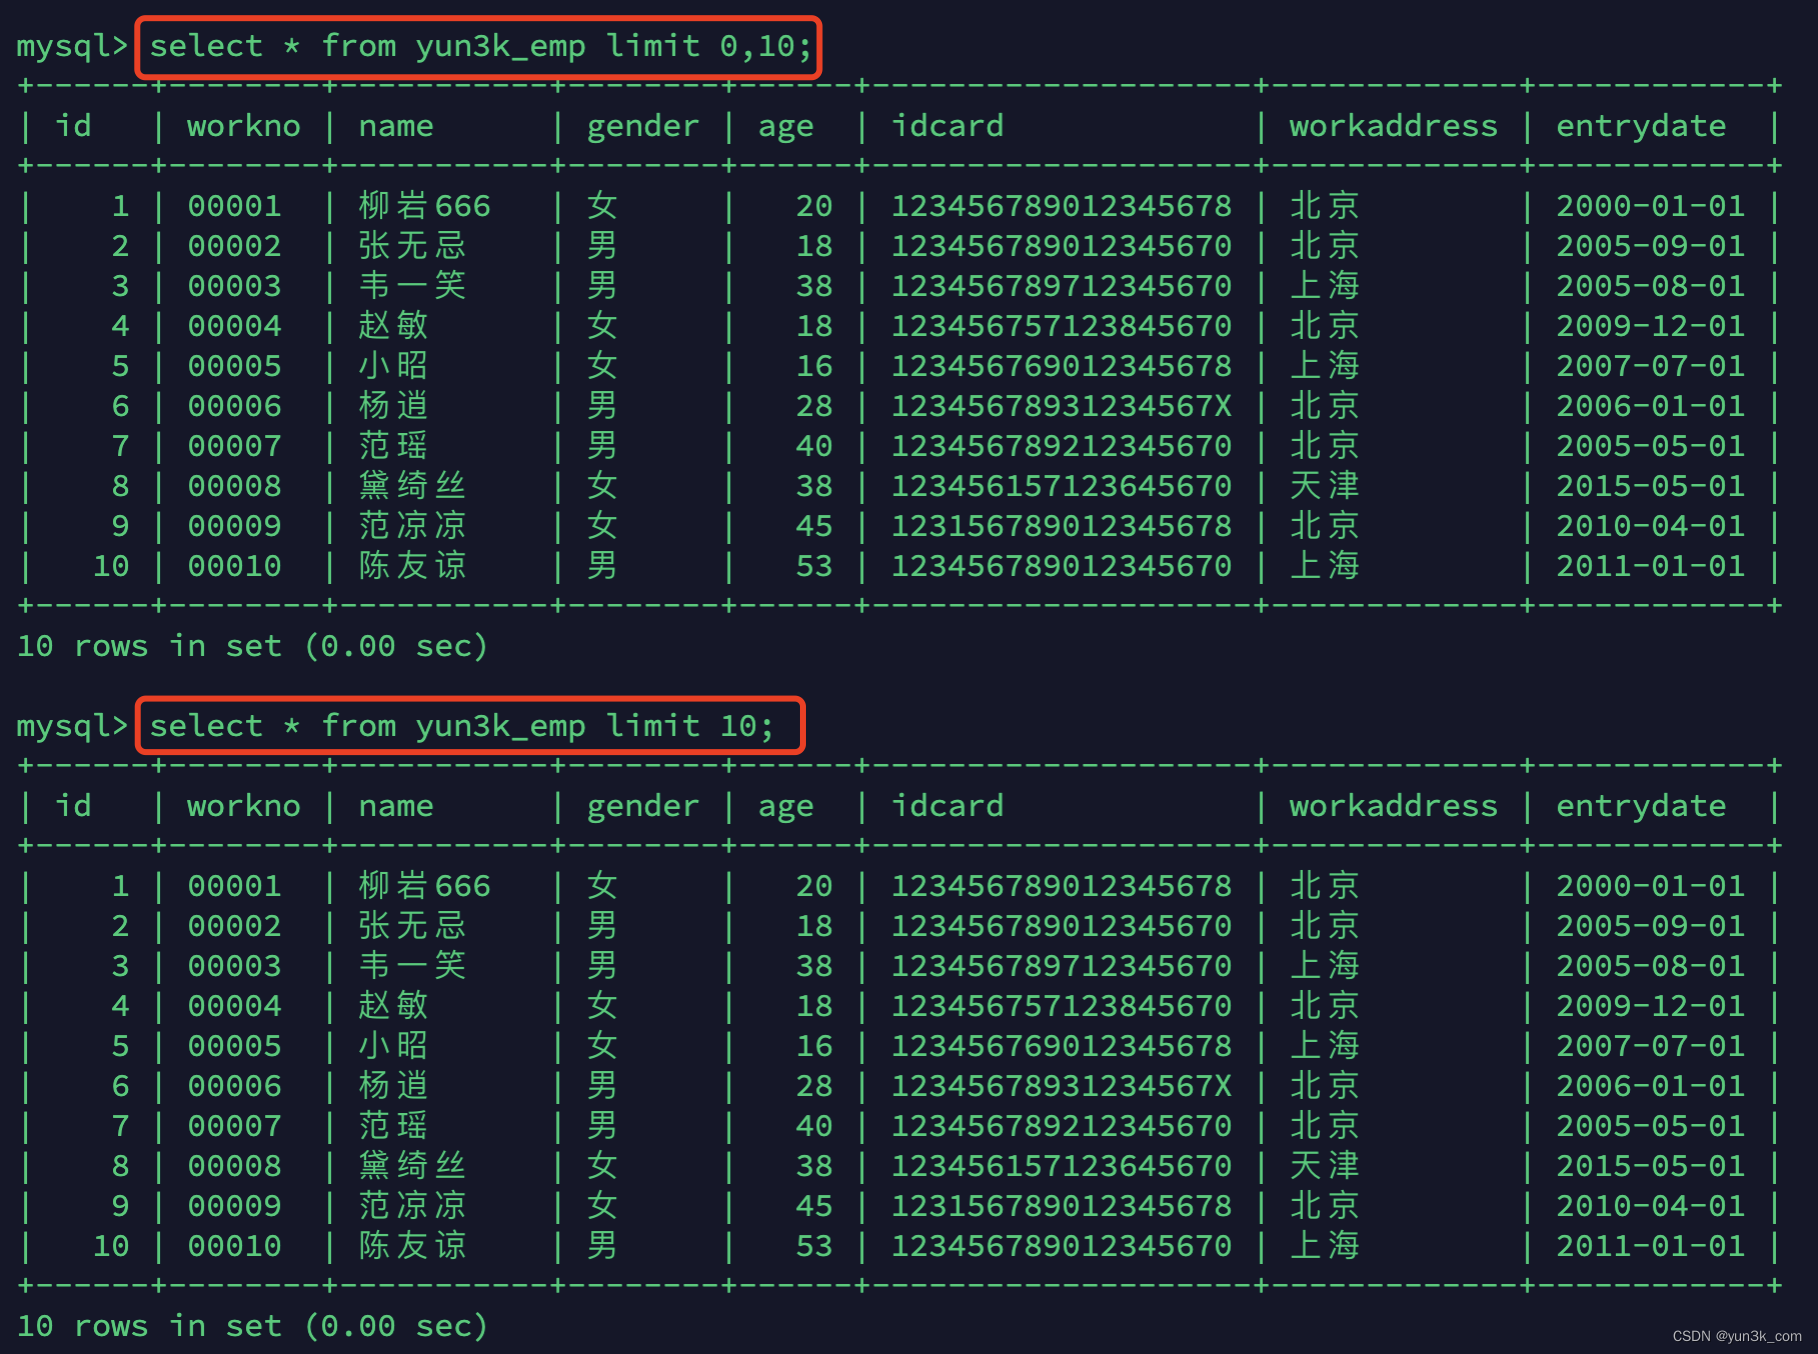Click name '韦一笑' in limit 0,10 results
The image size is (1818, 1354).
(413, 286)
